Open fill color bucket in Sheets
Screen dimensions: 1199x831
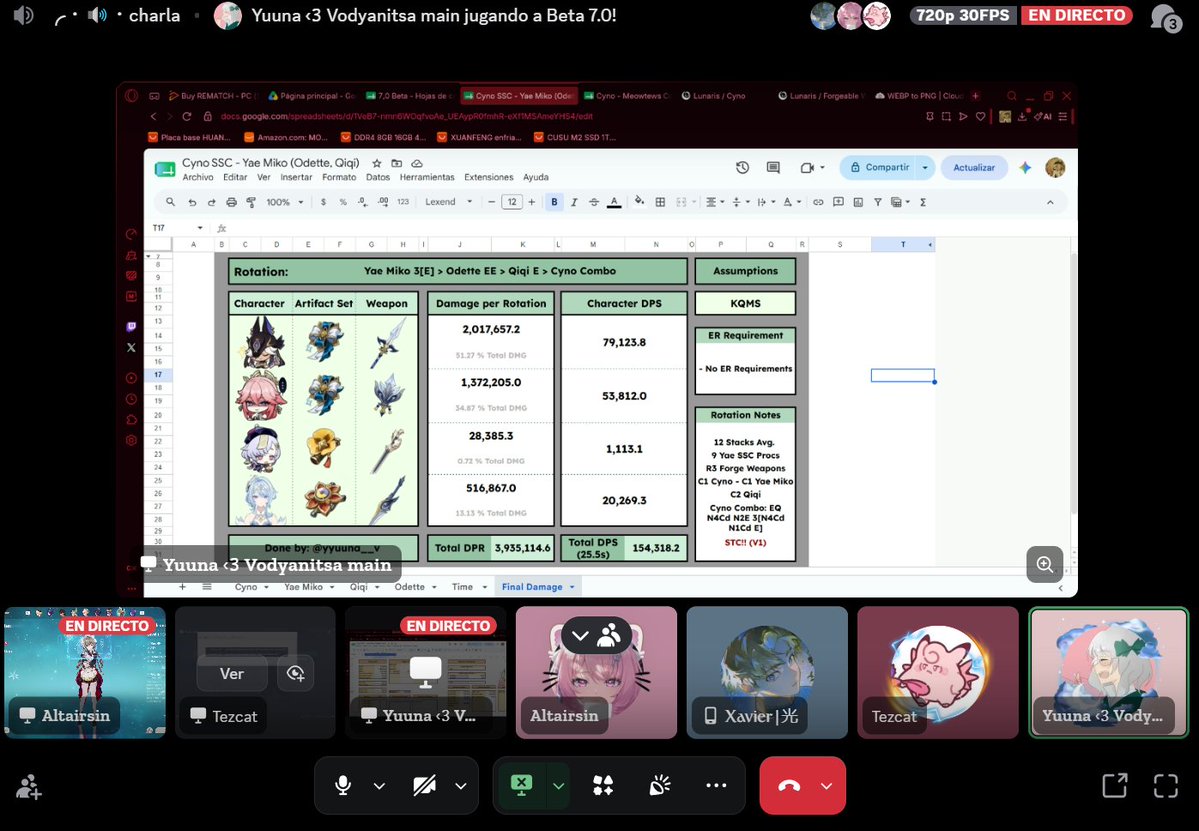coord(639,202)
